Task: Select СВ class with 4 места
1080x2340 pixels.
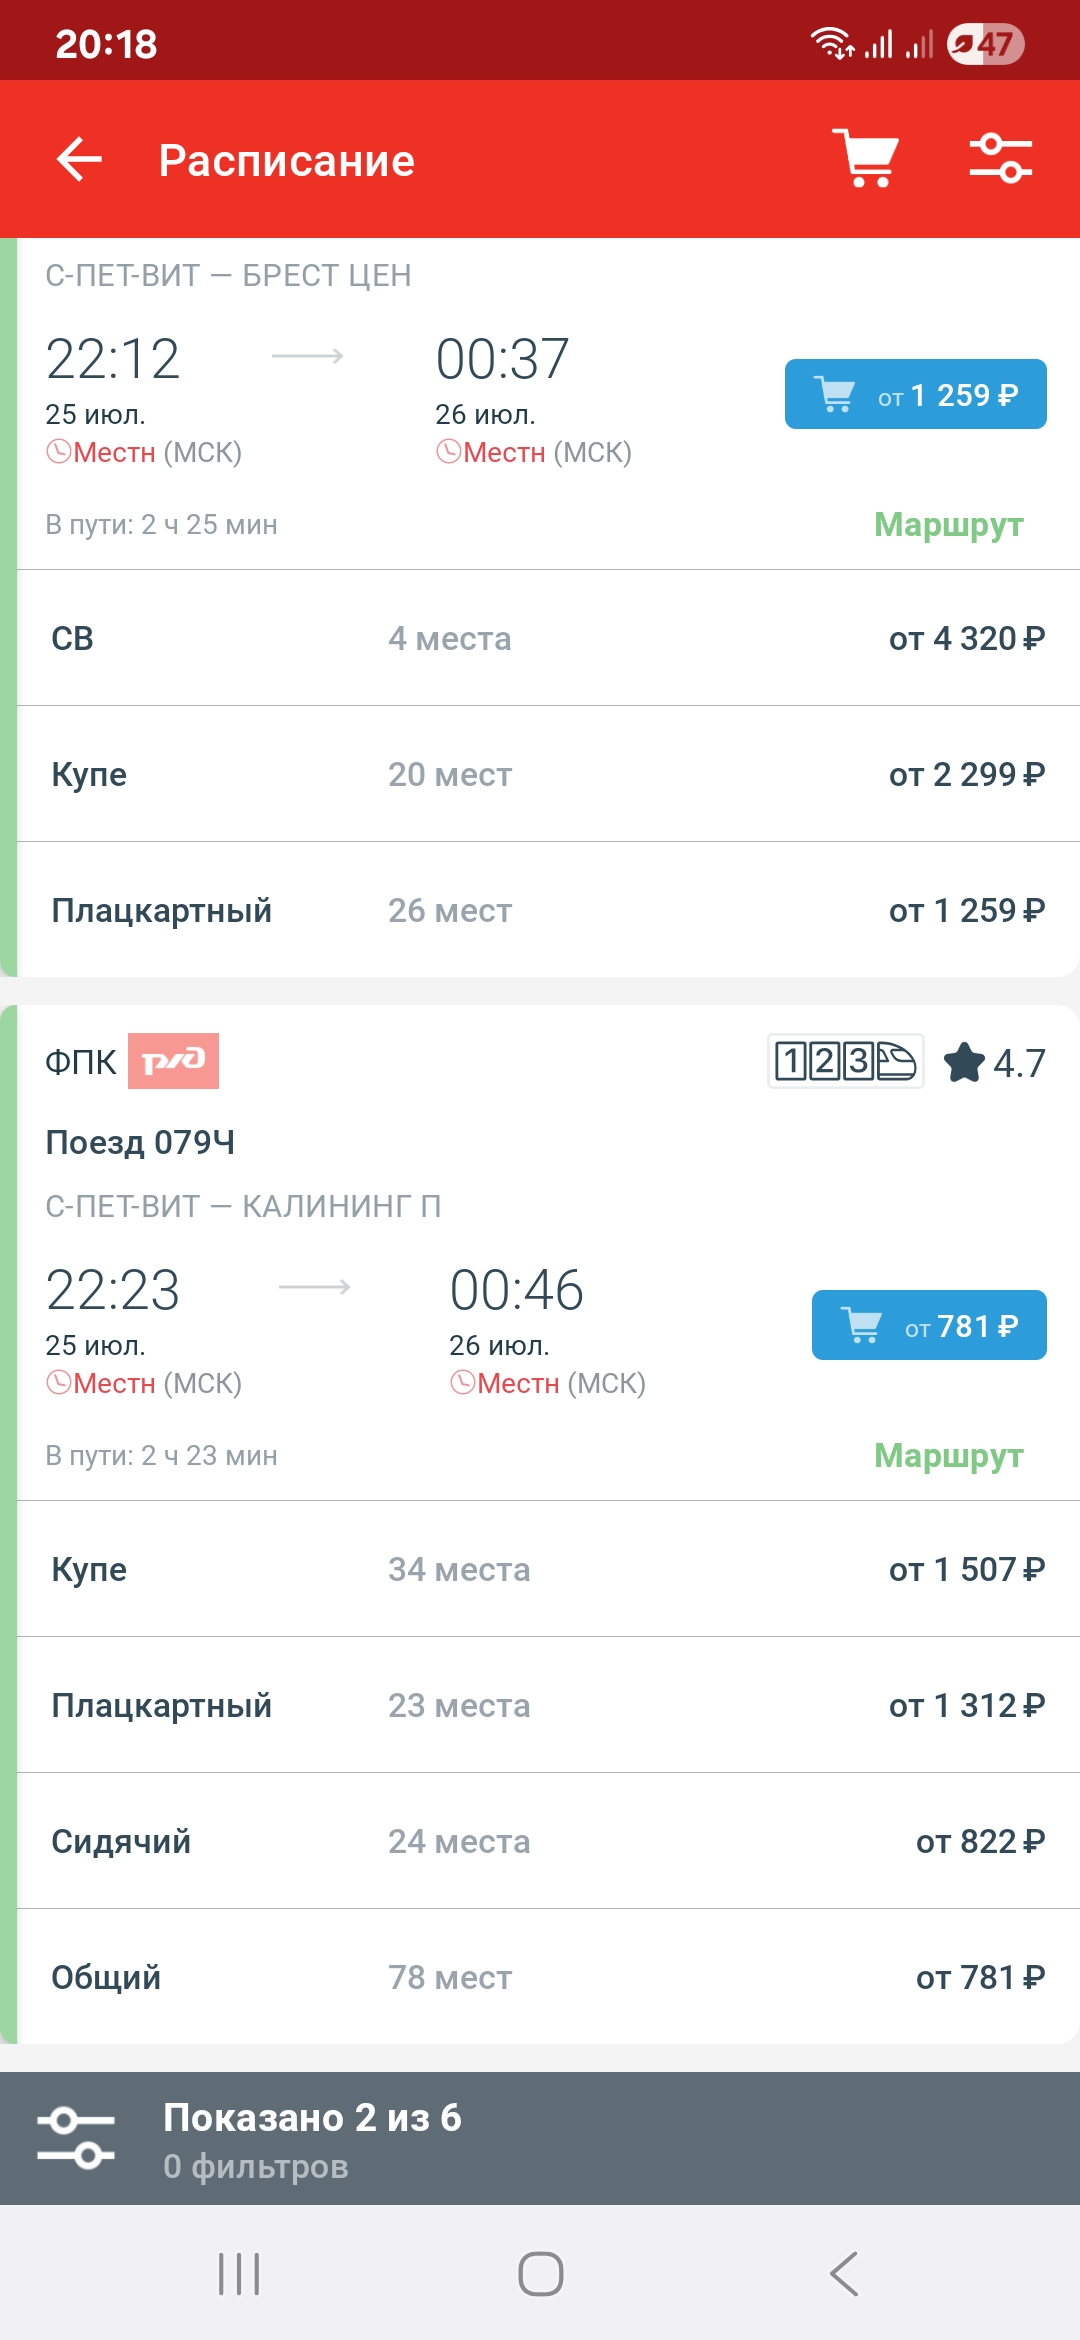Action: [x=548, y=638]
